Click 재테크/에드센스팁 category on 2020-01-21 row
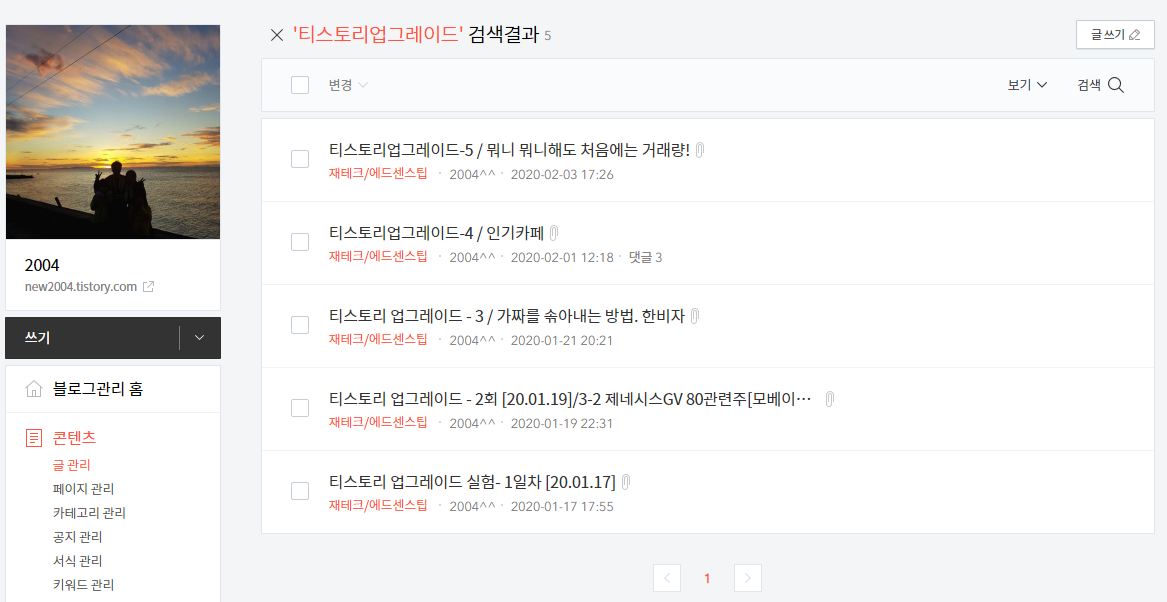Screen dimensions: 1167x602 point(378,340)
